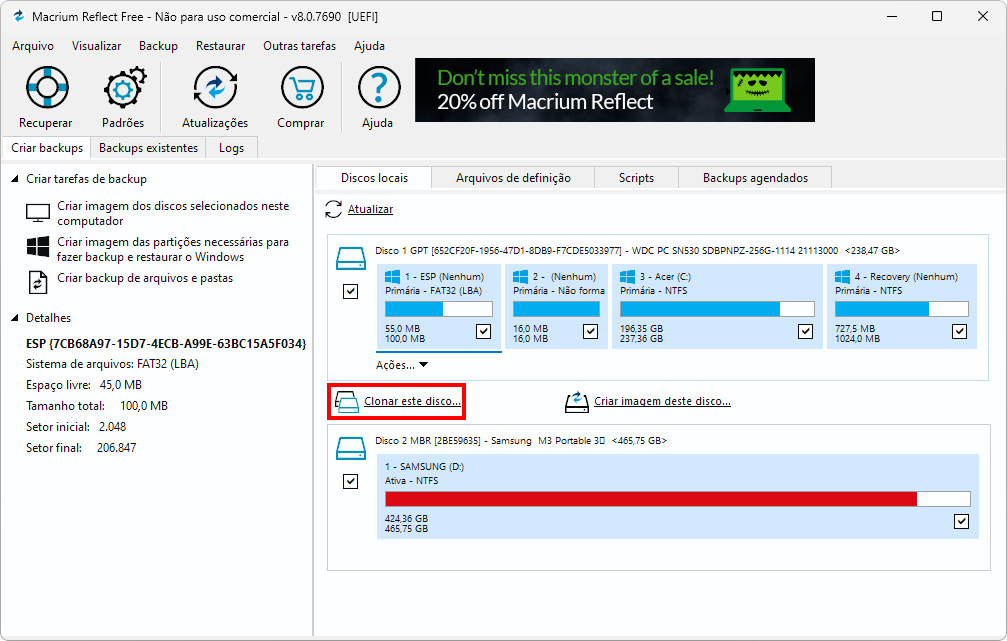Click the Acer (C:) partition usage bar
The height and width of the screenshot is (641, 1007).
point(717,309)
